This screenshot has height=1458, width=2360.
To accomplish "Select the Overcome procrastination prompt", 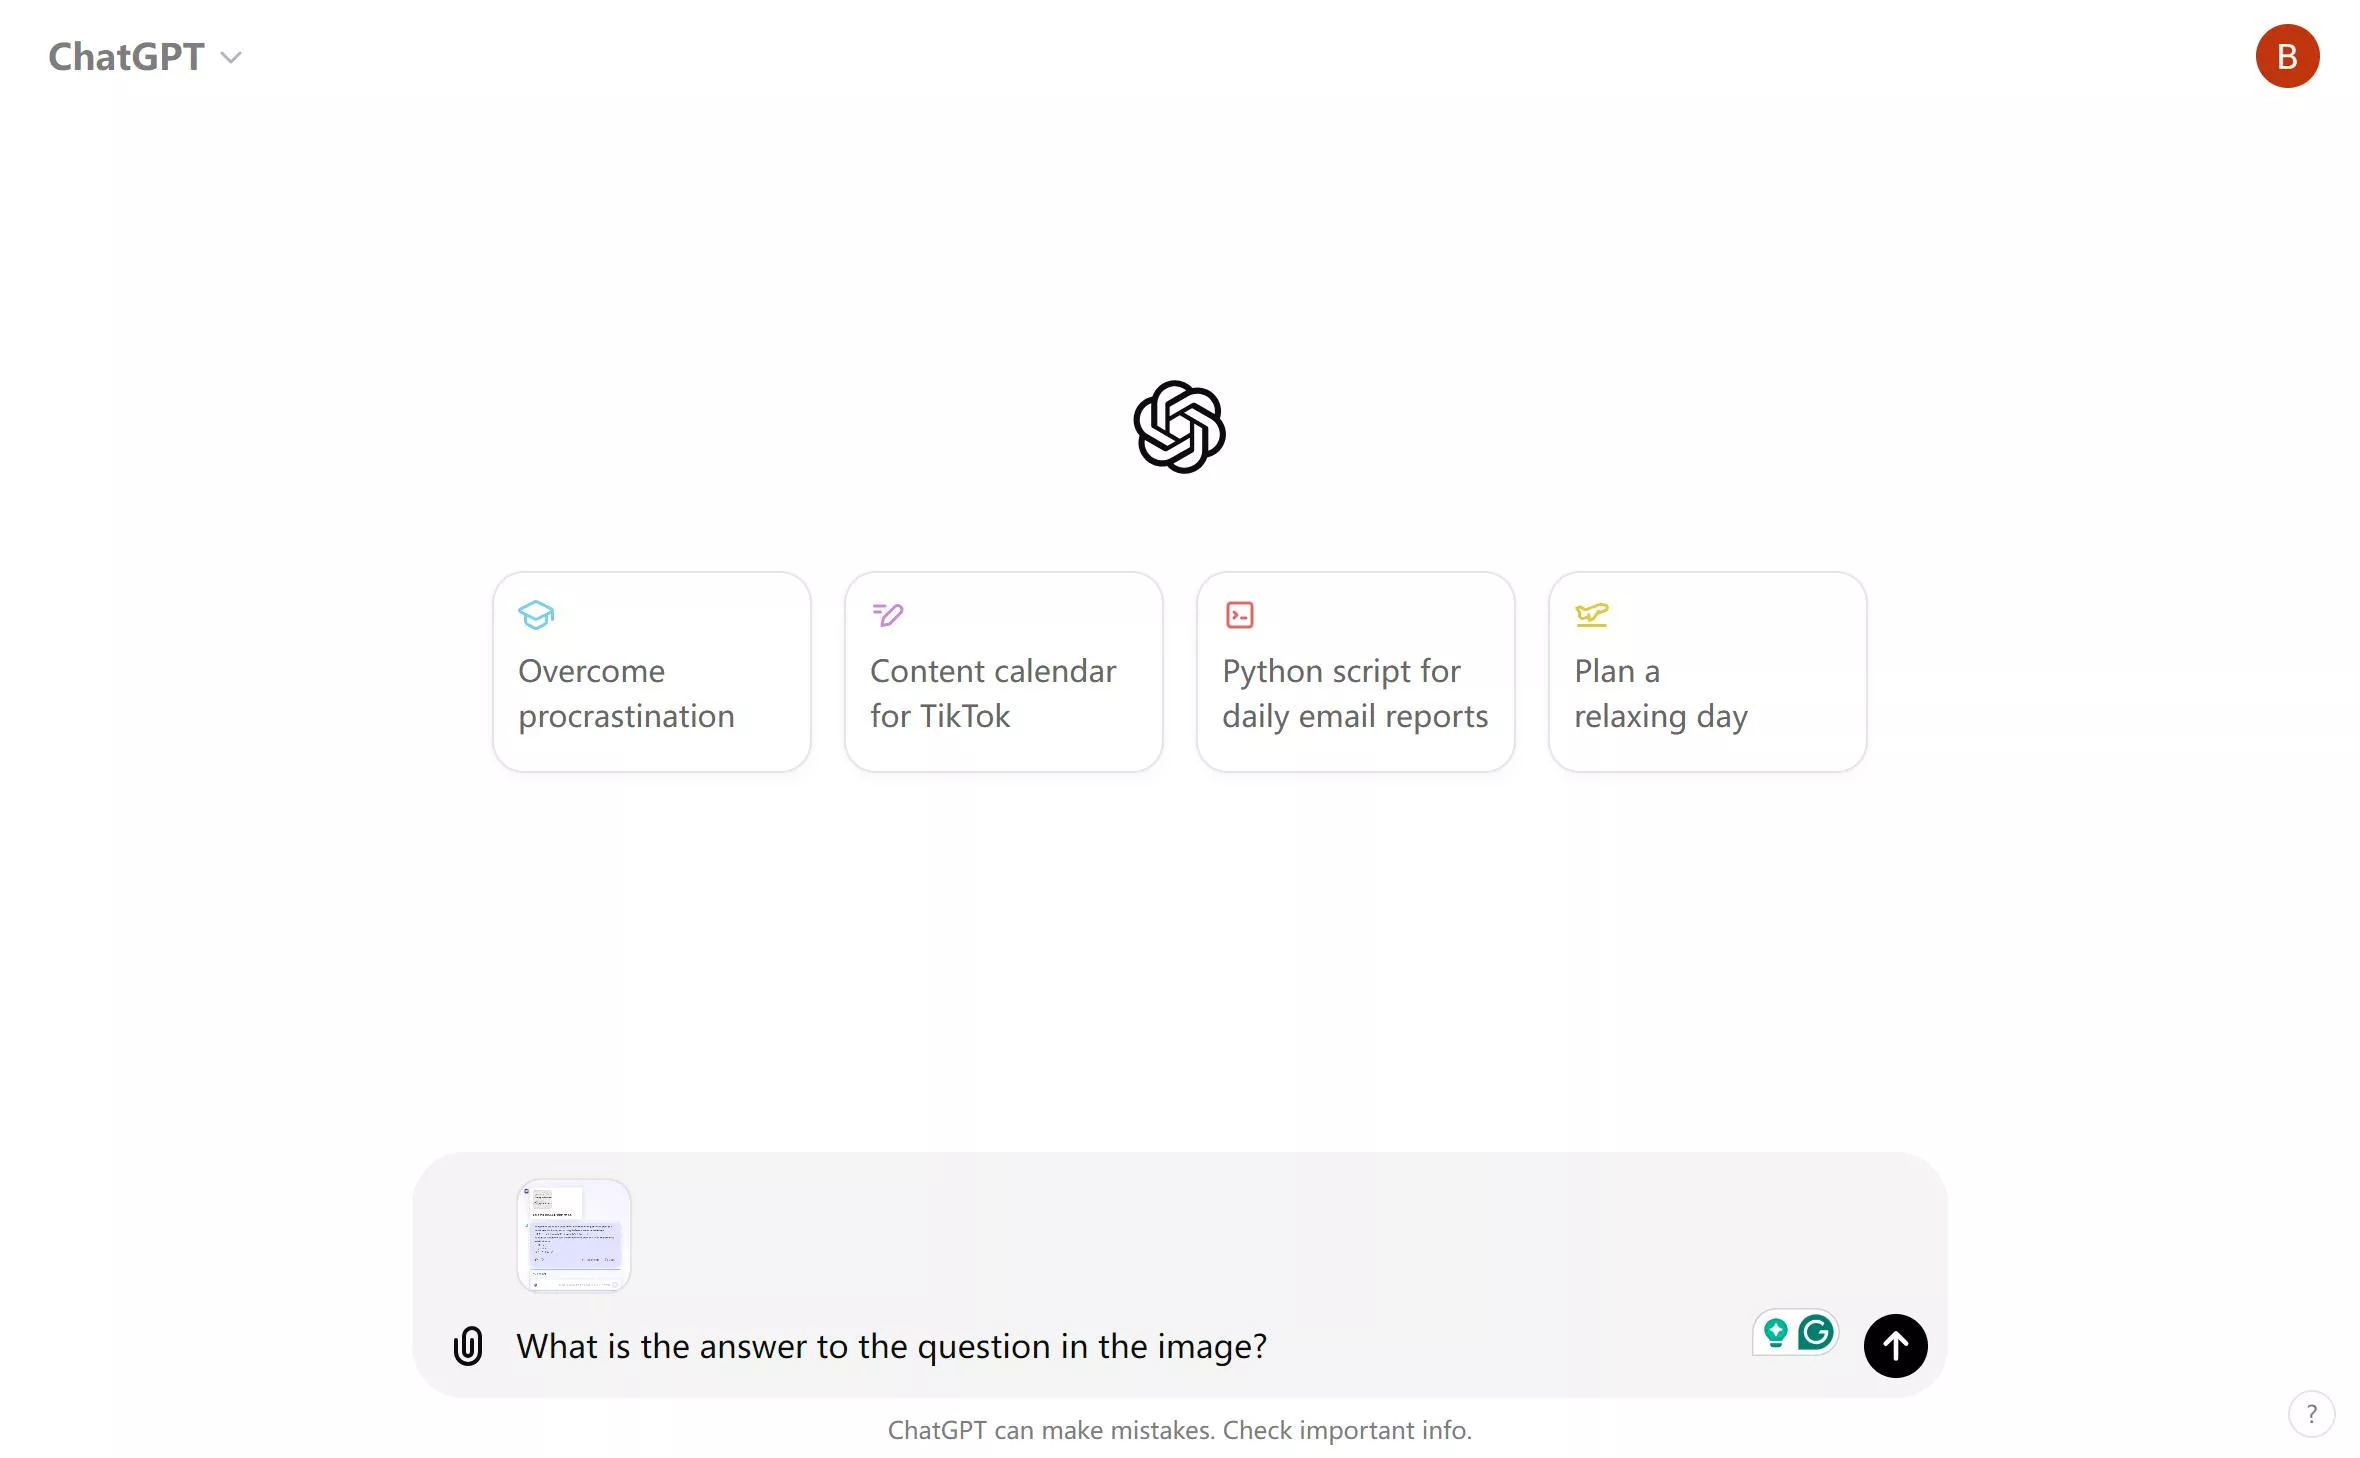I will click(x=651, y=672).
